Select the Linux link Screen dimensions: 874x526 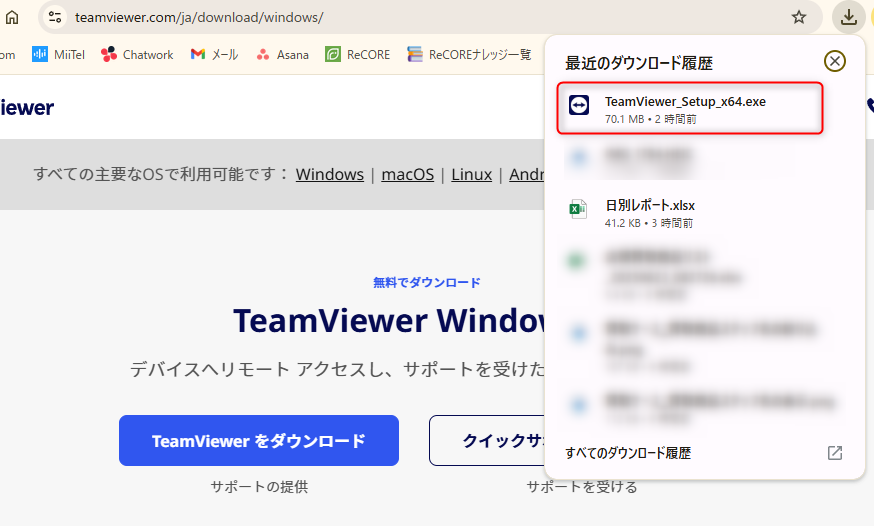472,174
